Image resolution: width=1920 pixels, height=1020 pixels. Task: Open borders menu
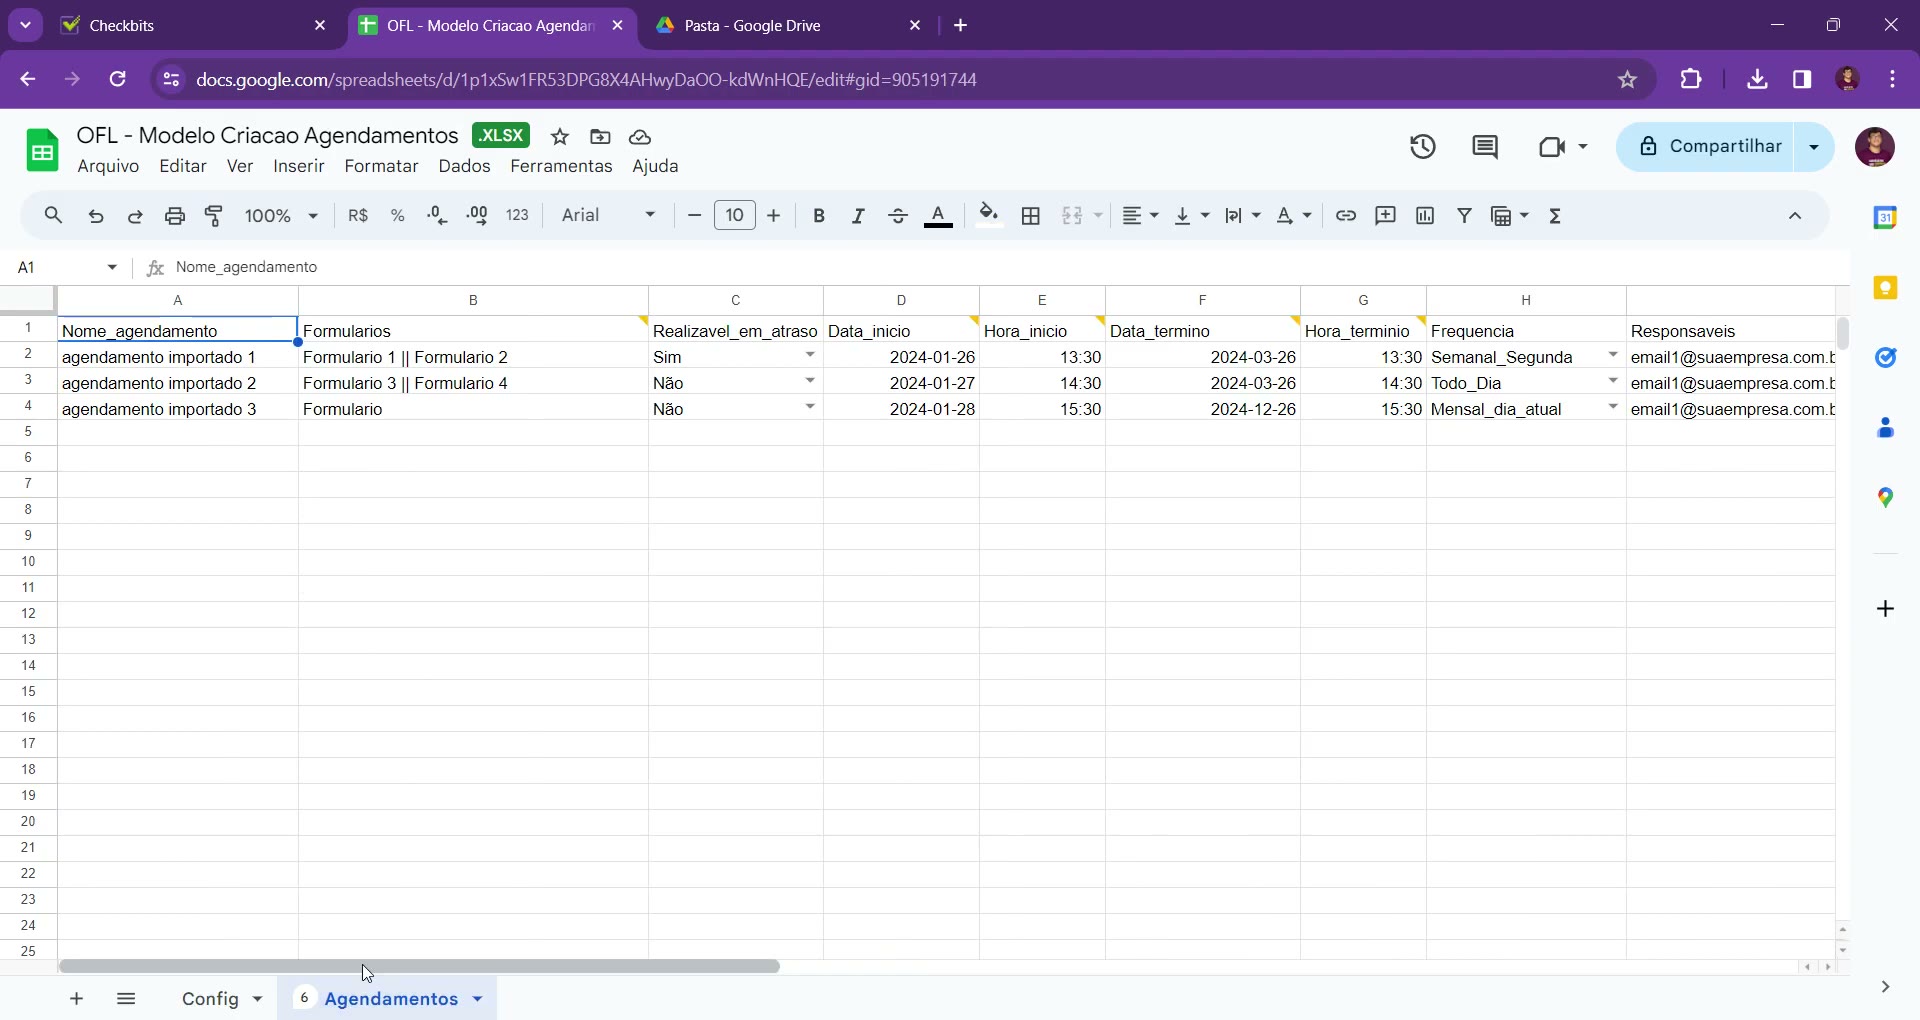pos(1031,216)
